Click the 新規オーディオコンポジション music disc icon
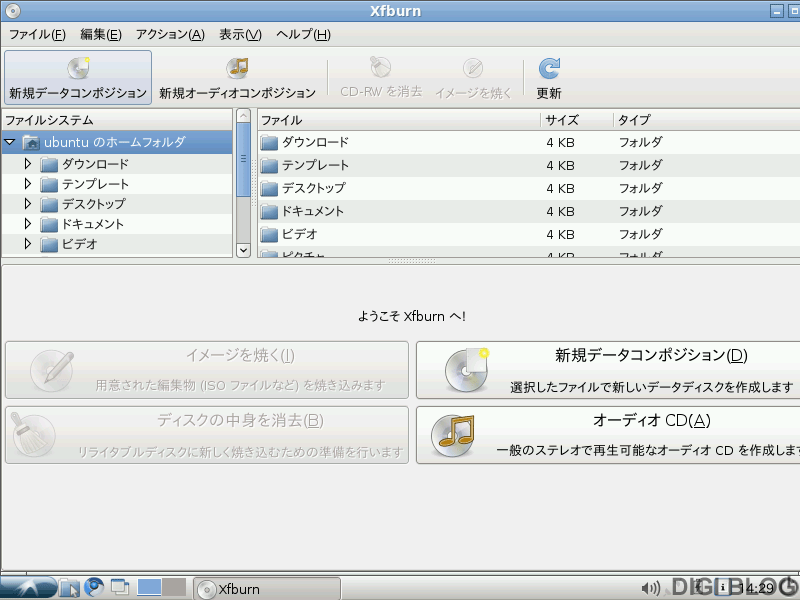 pos(237,68)
